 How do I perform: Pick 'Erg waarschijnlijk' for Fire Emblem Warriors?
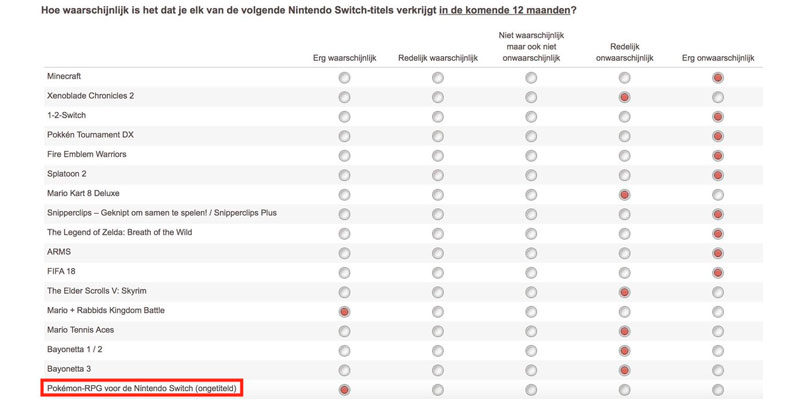[344, 156]
